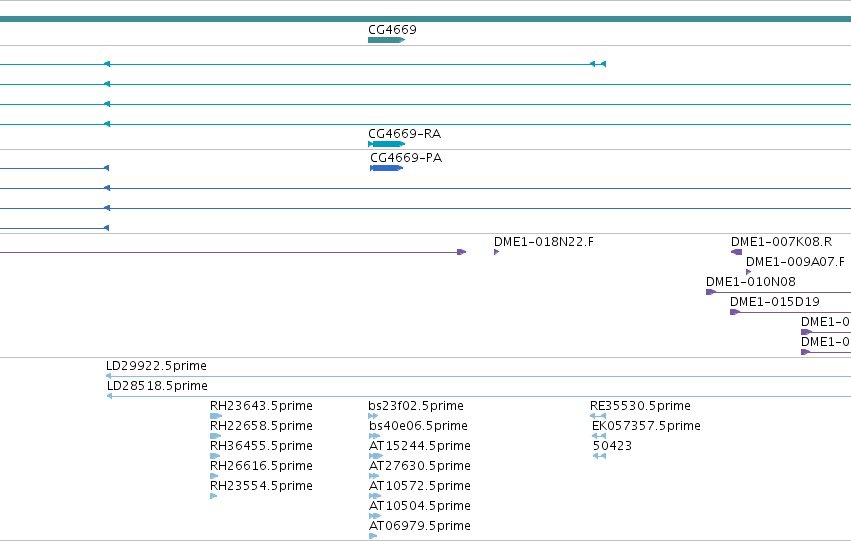The height and width of the screenshot is (541, 851).
Task: Select the RE35530.5prime EST marker
Action: pos(598,416)
